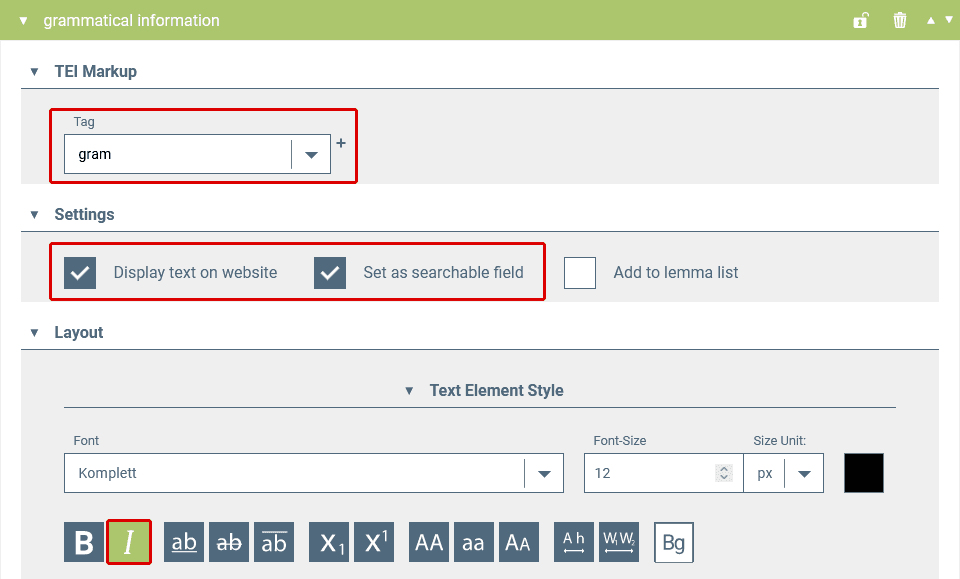Viewport: 960px width, 579px height.
Task: Enable superscript formatting
Action: (374, 542)
